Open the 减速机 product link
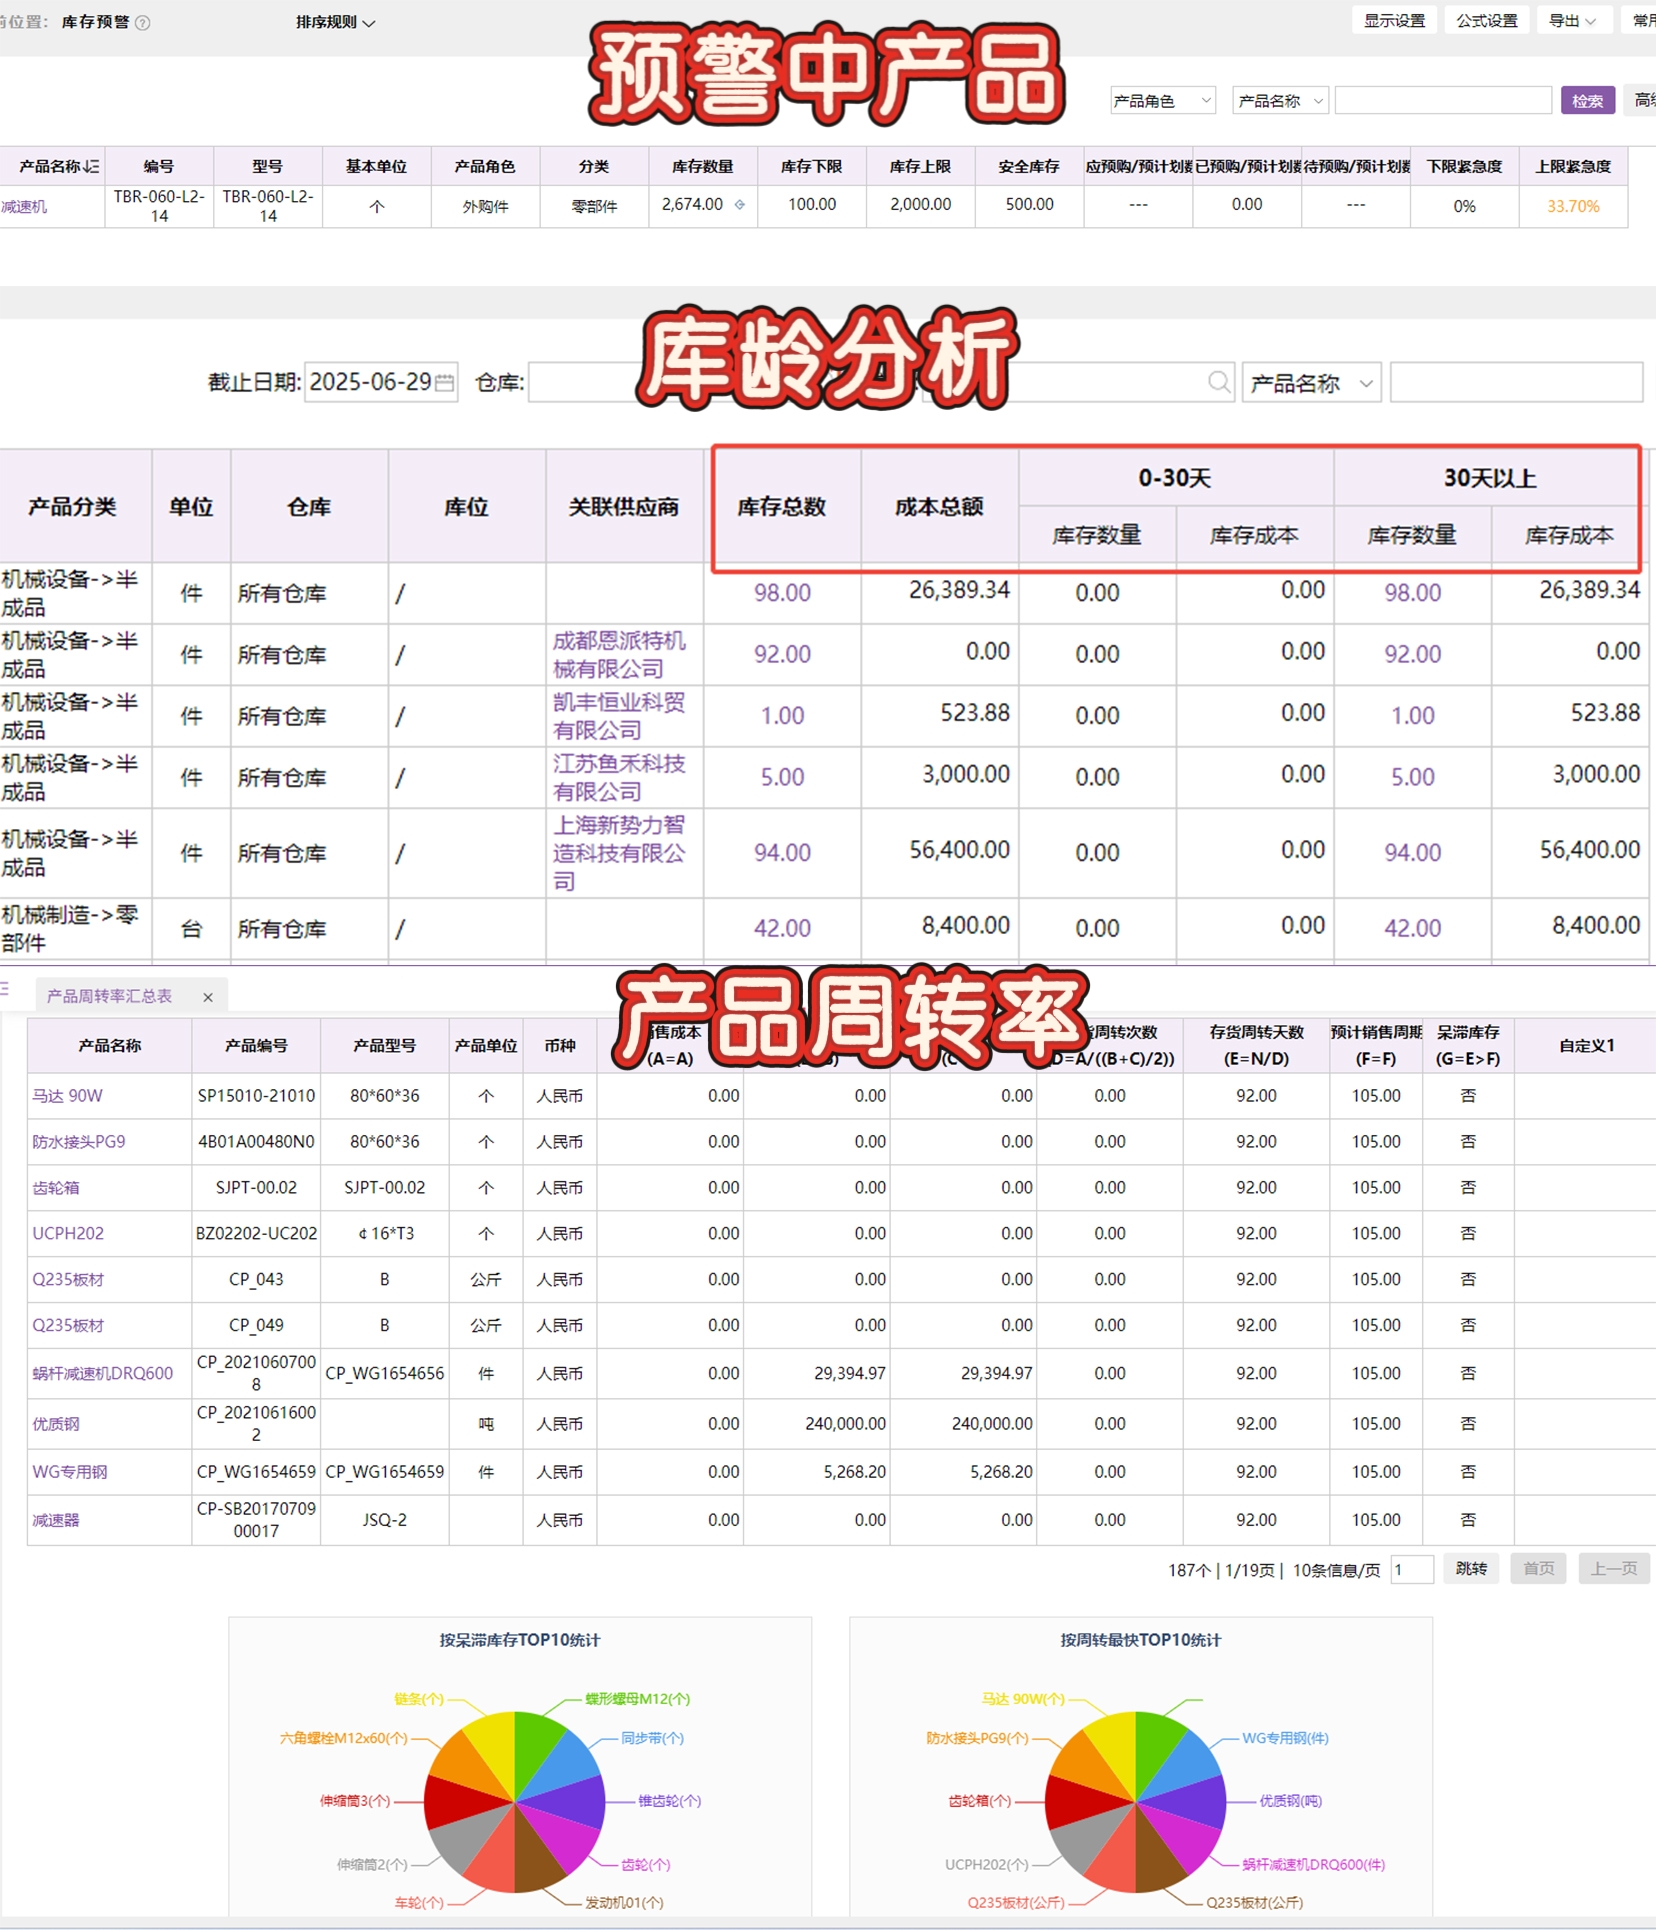 [24, 207]
